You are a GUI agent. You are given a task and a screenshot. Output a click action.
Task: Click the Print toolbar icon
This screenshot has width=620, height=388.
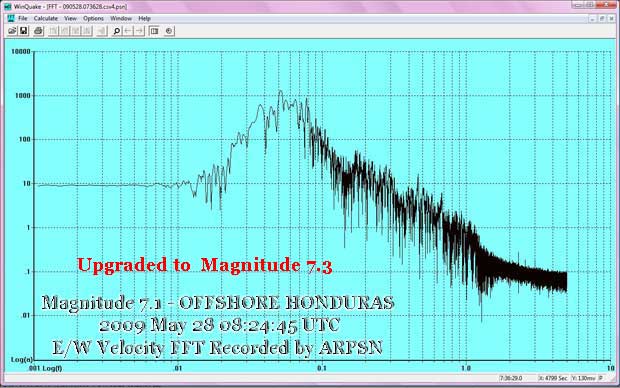pos(38,31)
